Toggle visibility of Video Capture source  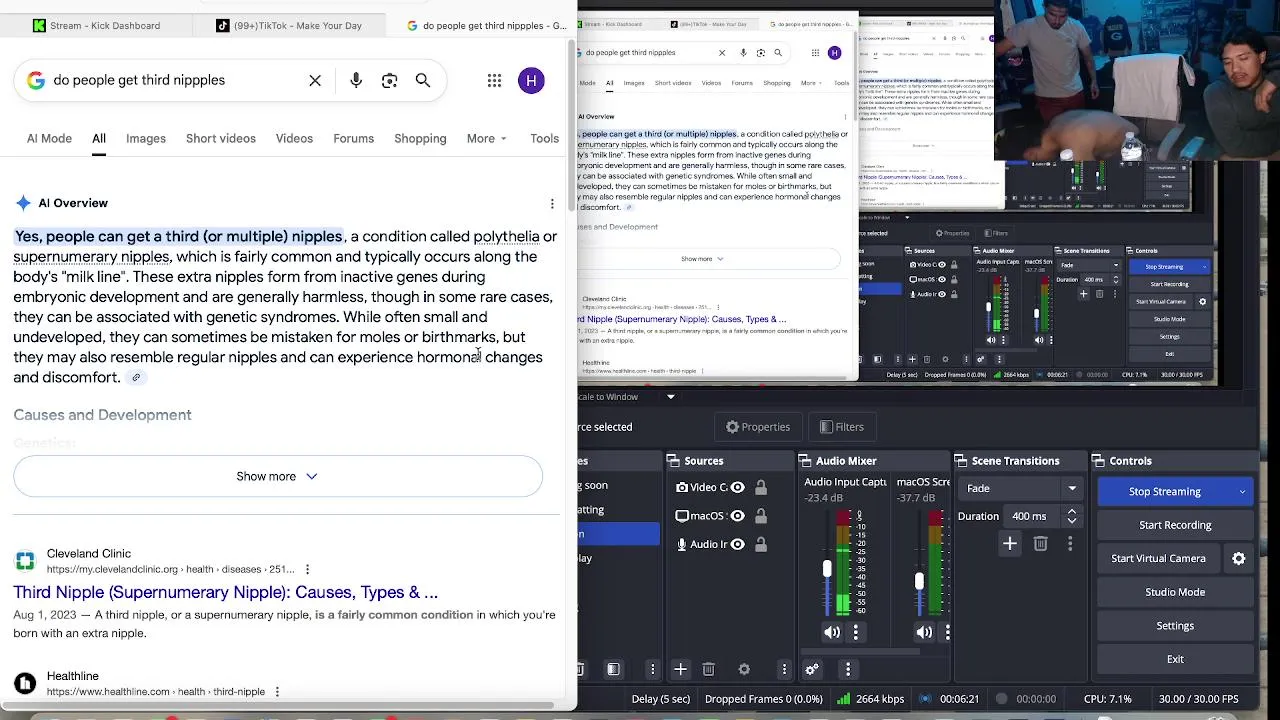pos(738,487)
